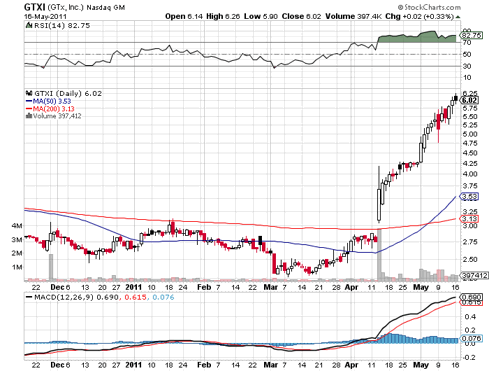The height and width of the screenshot is (371, 489).
Task: Click the 70 level label on the RSI axis
Action: [x=467, y=43]
